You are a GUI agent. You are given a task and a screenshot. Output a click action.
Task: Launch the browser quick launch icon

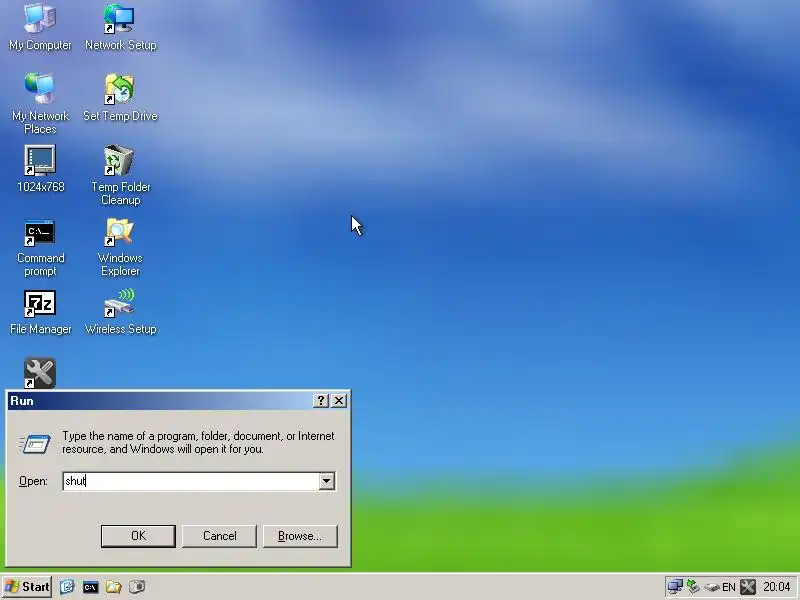pyautogui.click(x=67, y=587)
